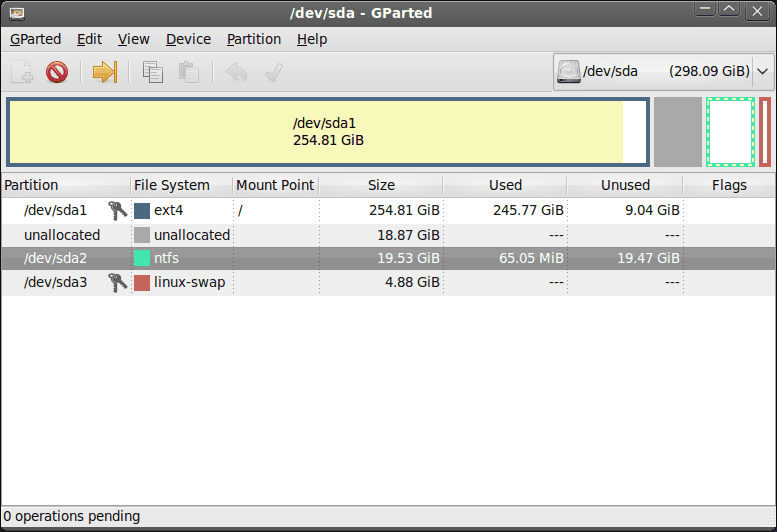The image size is (777, 532).
Task: Click the lock keys icon on /dev/sda1
Action: coord(117,211)
